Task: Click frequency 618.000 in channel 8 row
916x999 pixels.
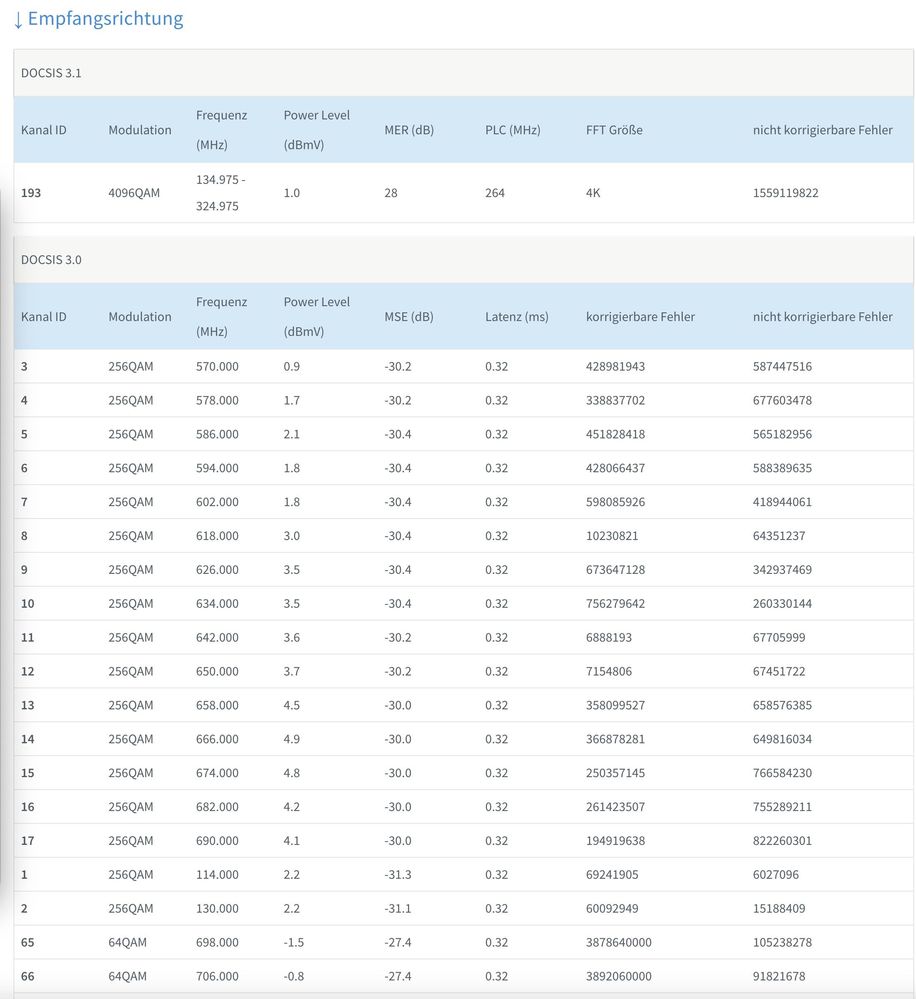Action: click(217, 536)
